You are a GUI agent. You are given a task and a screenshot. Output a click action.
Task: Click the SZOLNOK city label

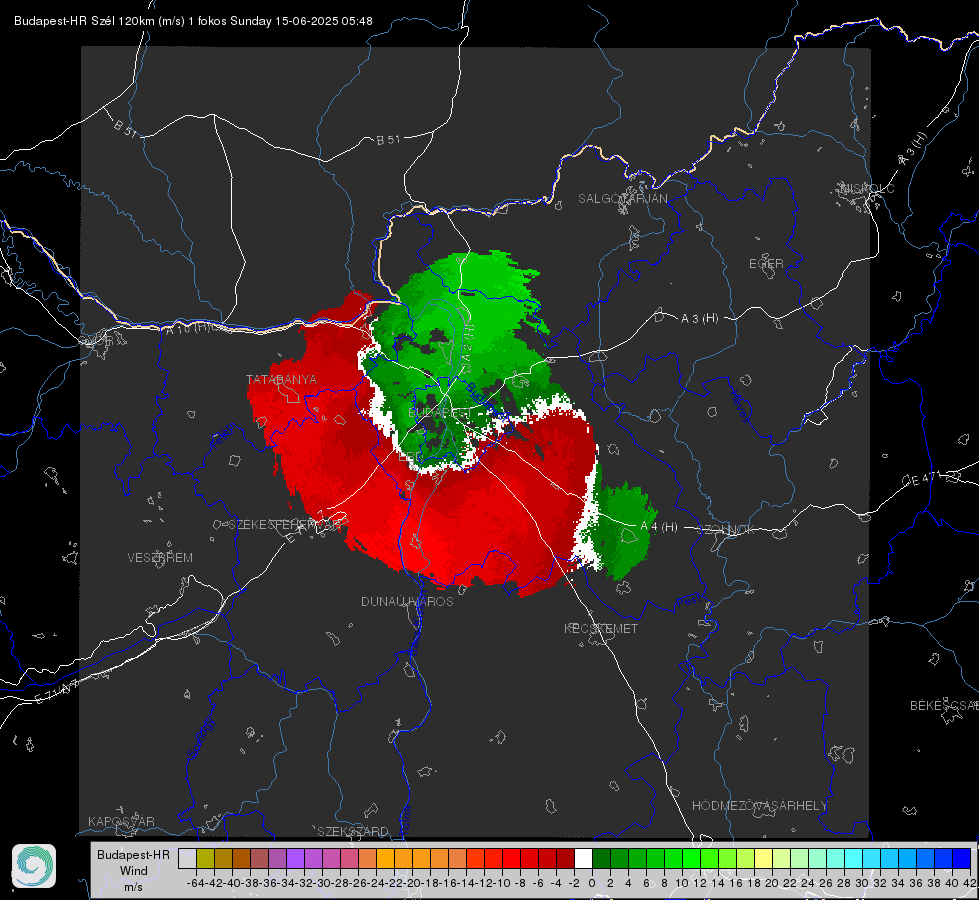coord(727,529)
